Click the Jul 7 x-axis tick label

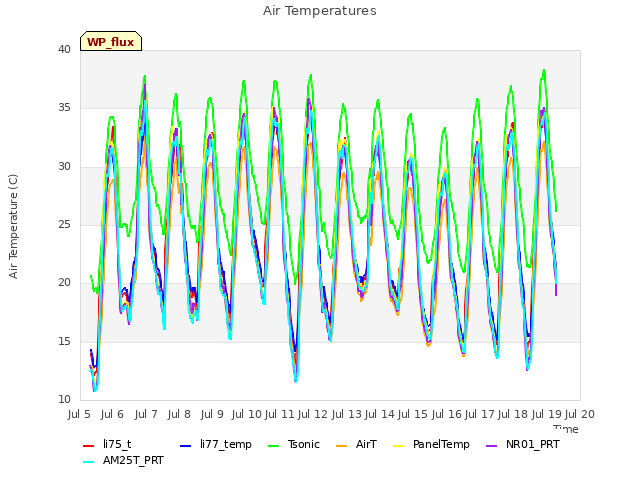pos(146,414)
